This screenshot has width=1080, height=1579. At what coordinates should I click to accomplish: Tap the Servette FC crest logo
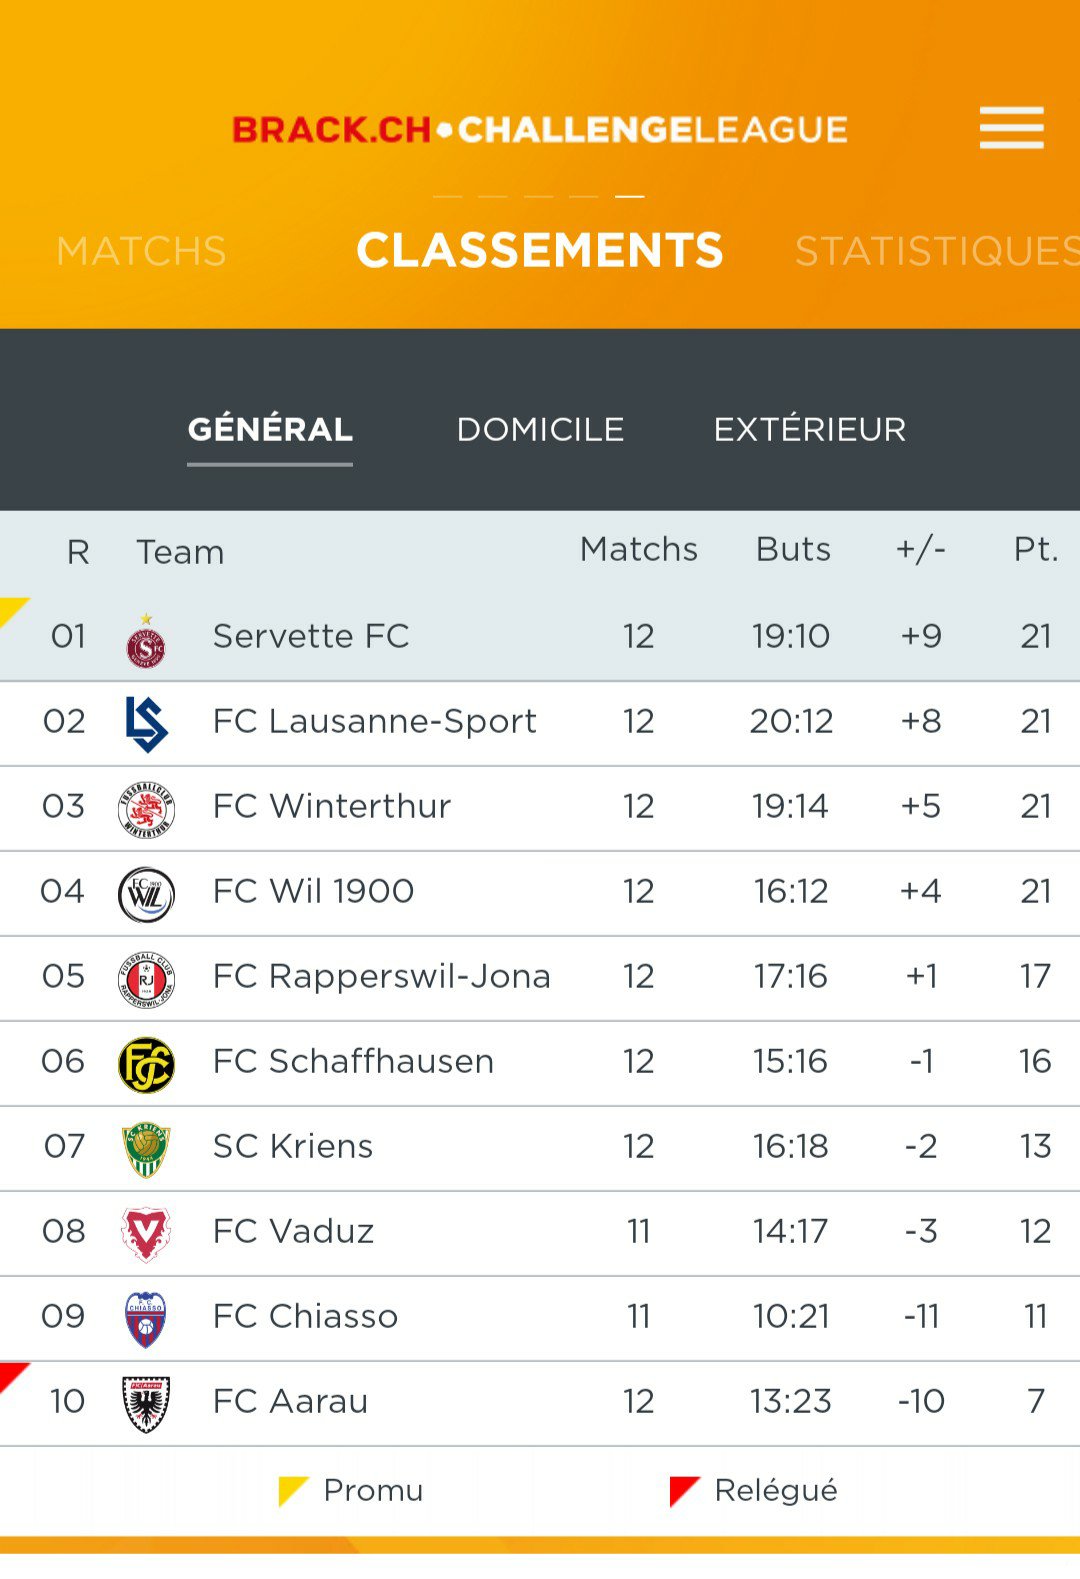tap(146, 641)
